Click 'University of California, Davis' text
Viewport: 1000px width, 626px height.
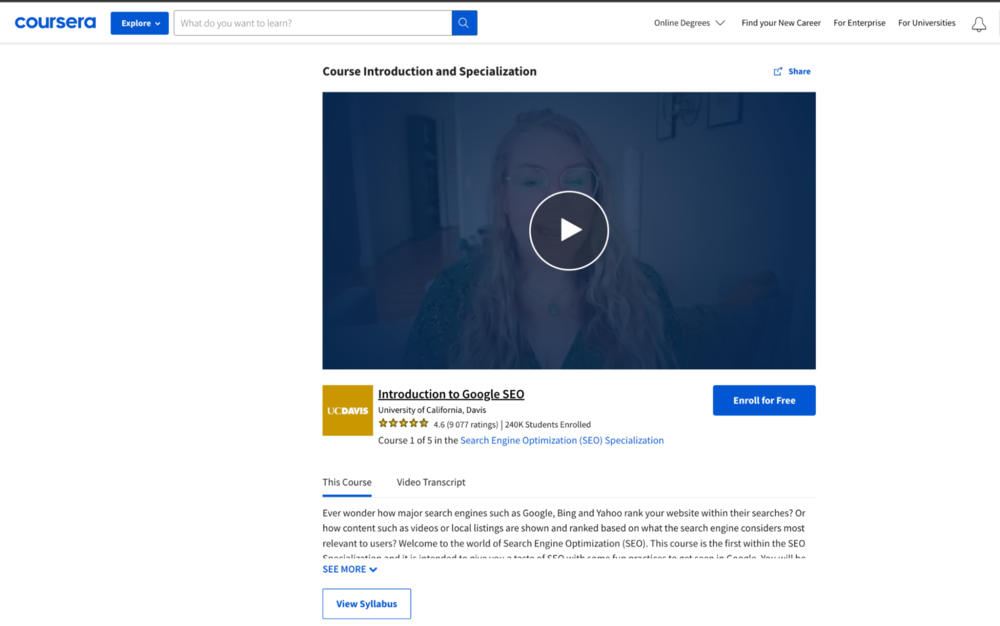pos(432,410)
